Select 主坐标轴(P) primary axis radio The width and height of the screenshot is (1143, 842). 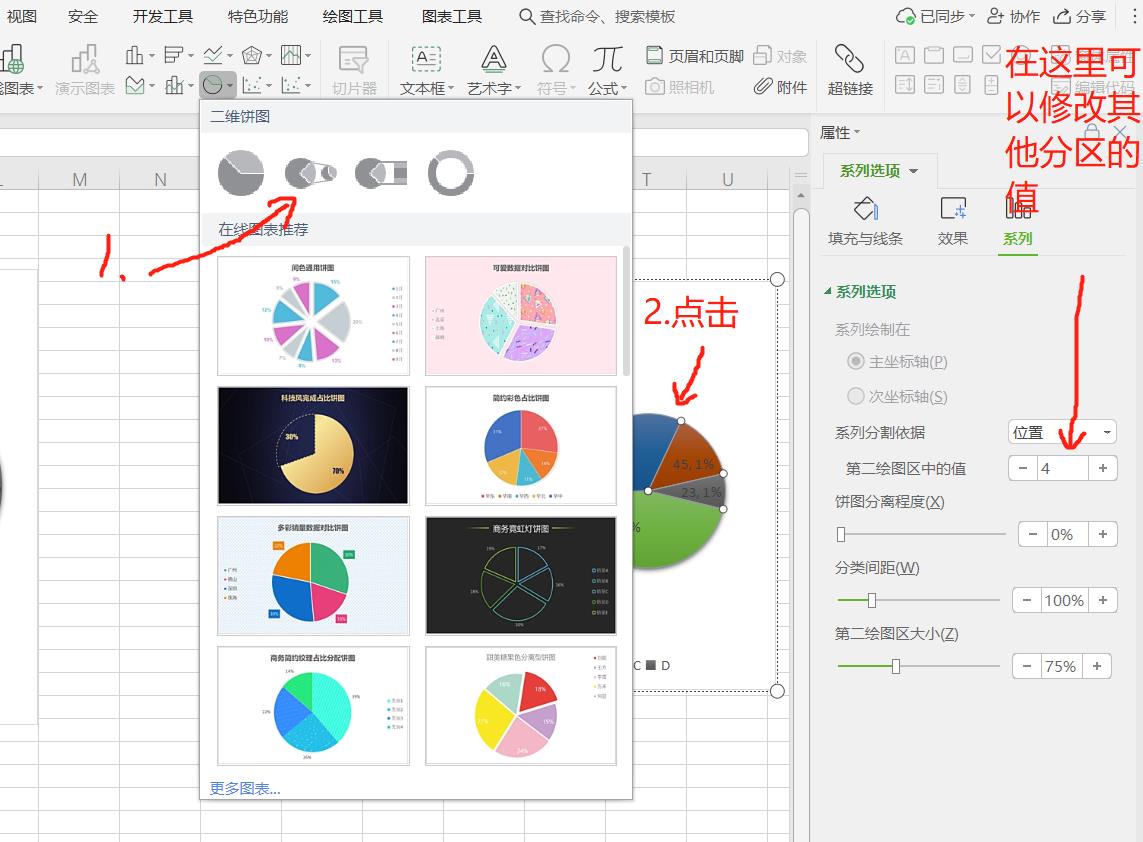pyautogui.click(x=856, y=362)
